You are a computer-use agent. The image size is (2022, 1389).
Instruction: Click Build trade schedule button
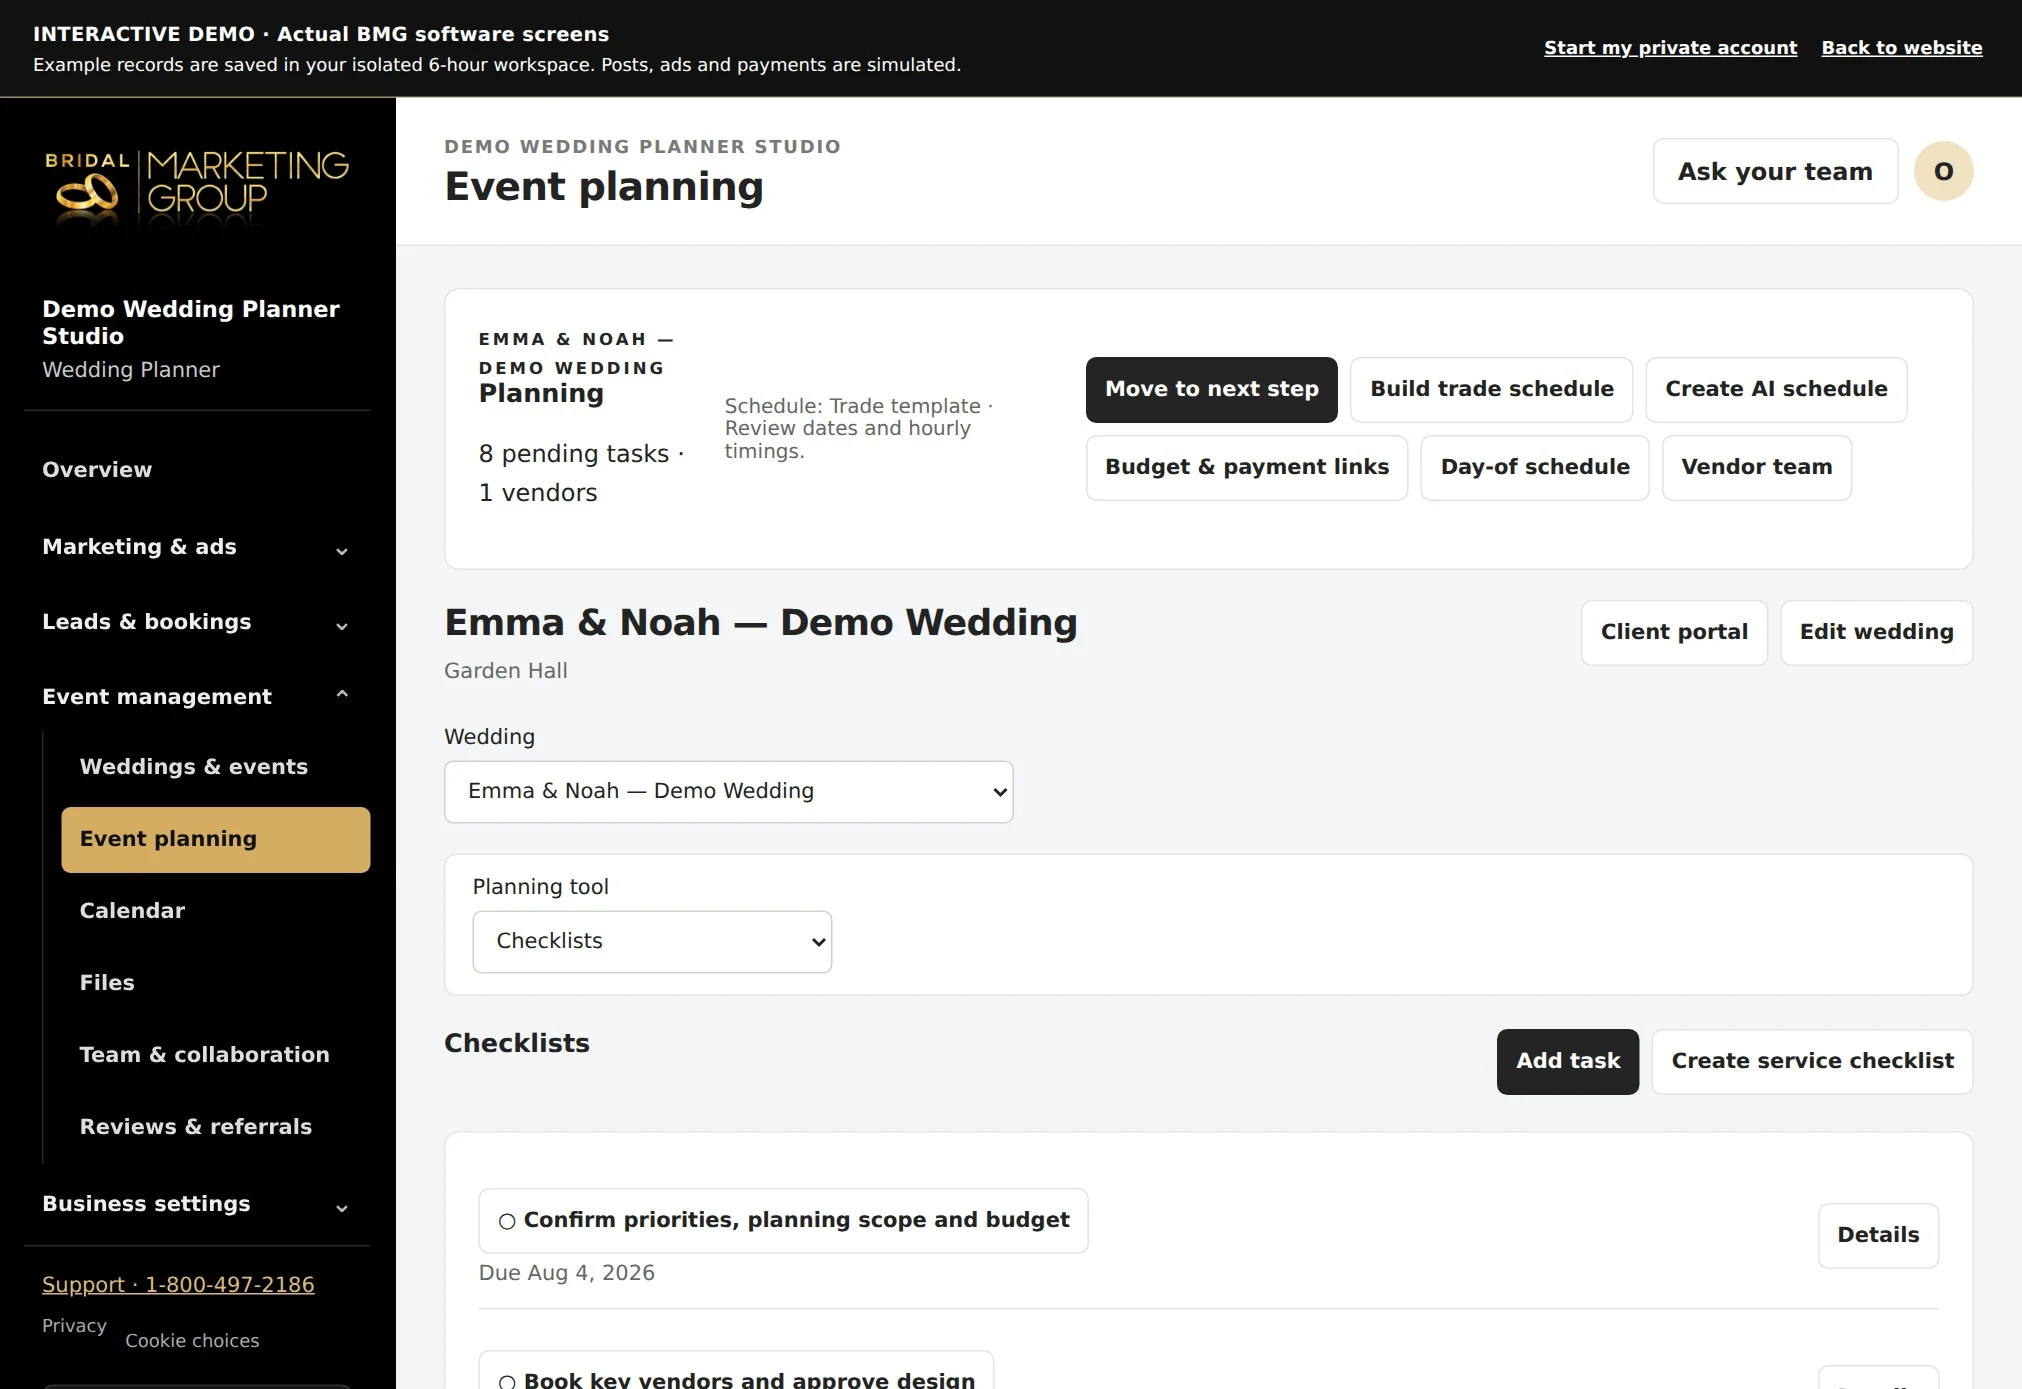(1491, 390)
